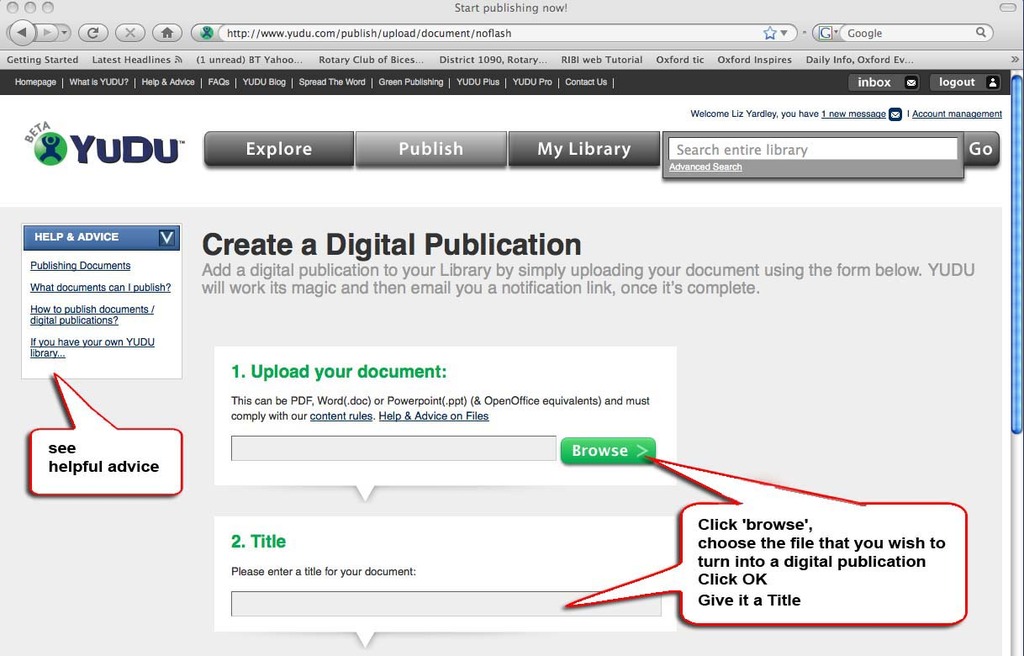Open the 1 new message link
The height and width of the screenshot is (656, 1024).
(x=853, y=114)
